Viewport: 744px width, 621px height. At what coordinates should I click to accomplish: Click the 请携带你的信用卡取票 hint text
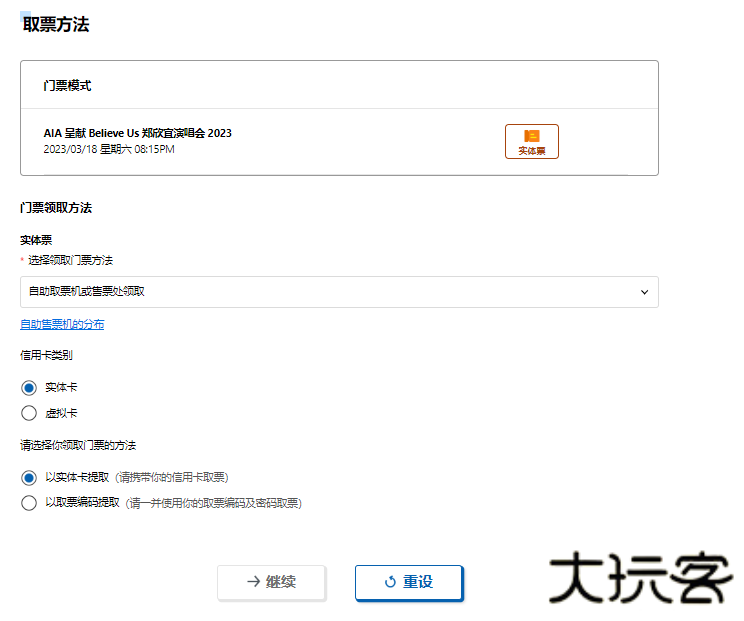click(178, 477)
